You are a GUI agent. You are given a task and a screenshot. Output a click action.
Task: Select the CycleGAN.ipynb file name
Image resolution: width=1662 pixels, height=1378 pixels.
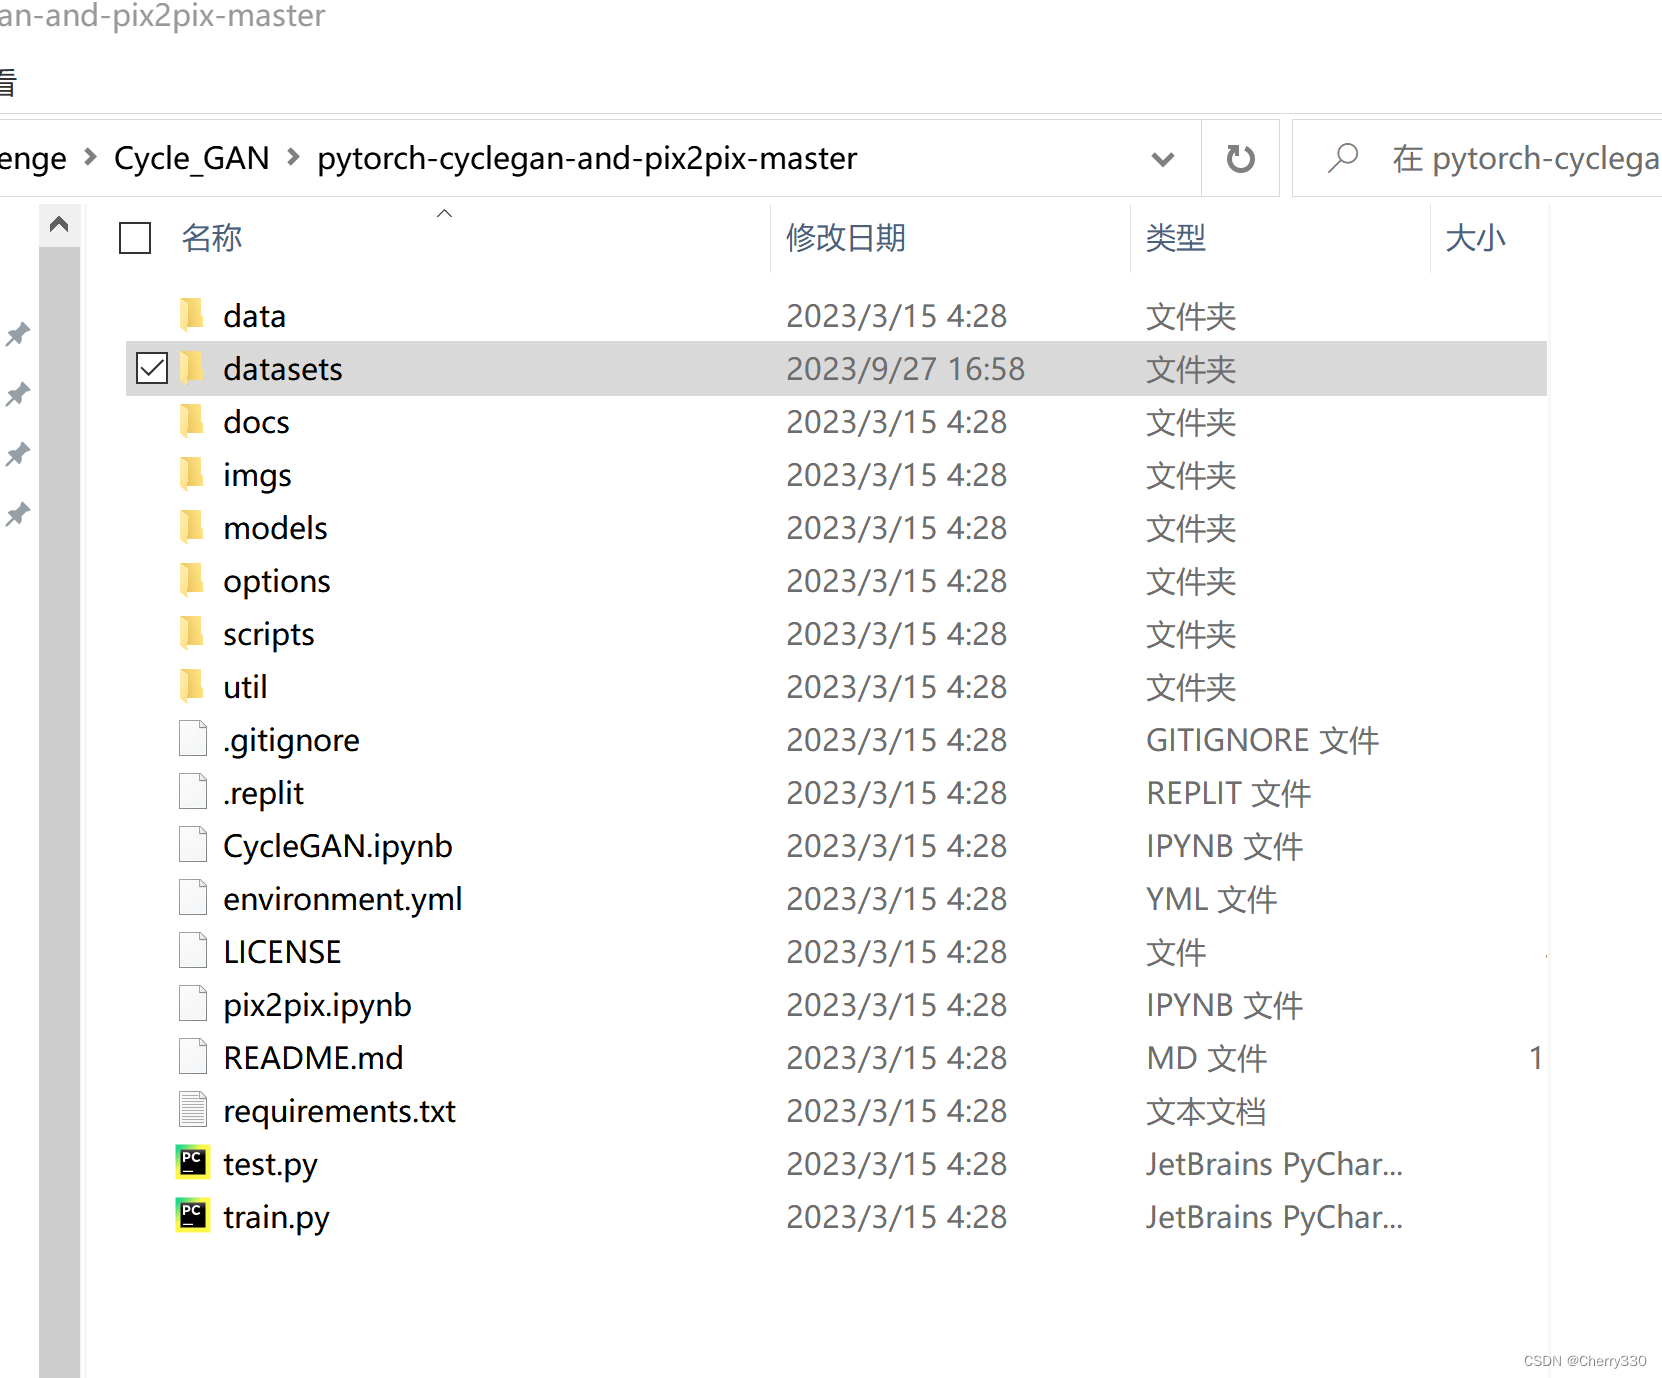337,846
